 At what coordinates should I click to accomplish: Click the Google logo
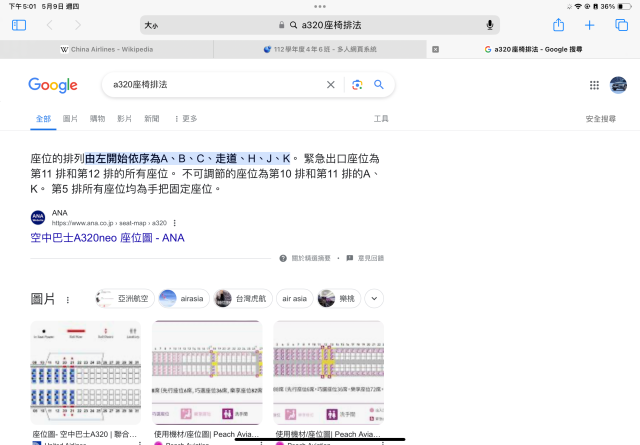(x=53, y=85)
